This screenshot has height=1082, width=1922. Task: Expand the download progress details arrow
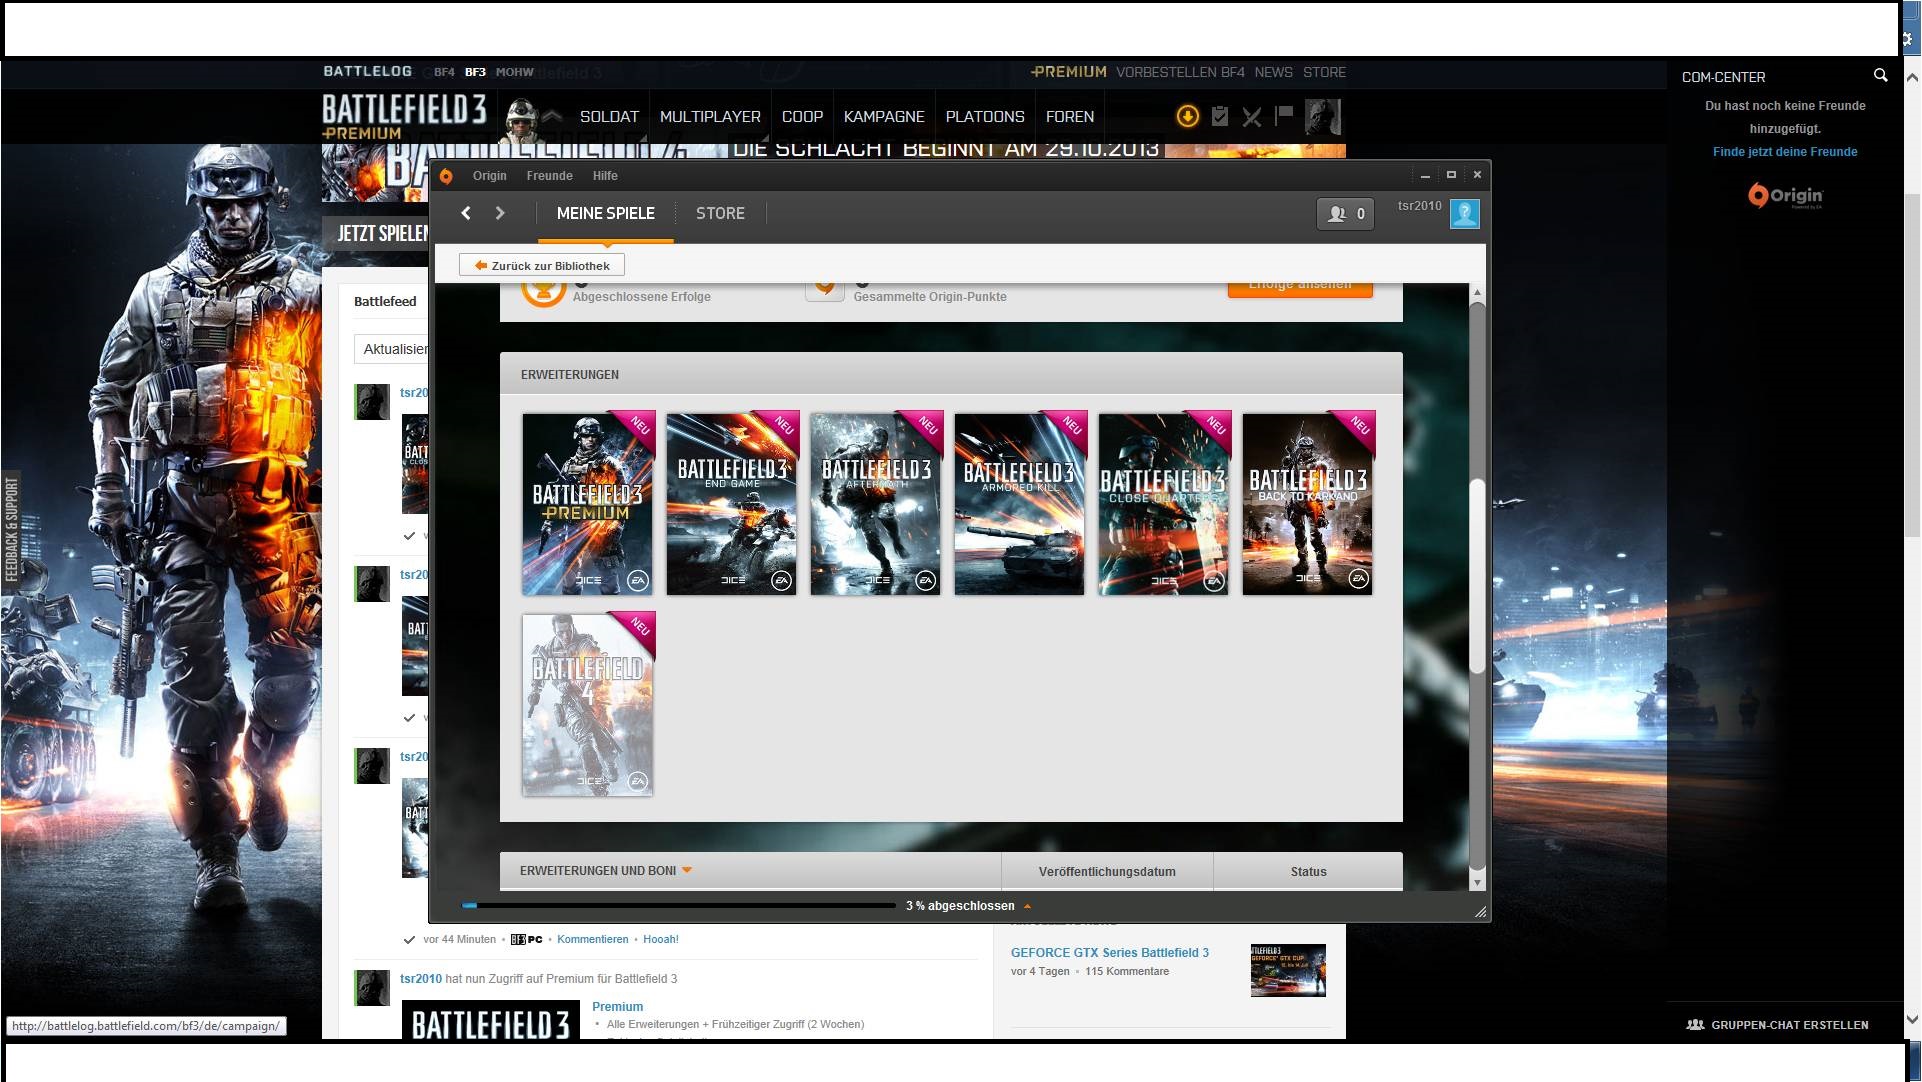(x=1027, y=906)
